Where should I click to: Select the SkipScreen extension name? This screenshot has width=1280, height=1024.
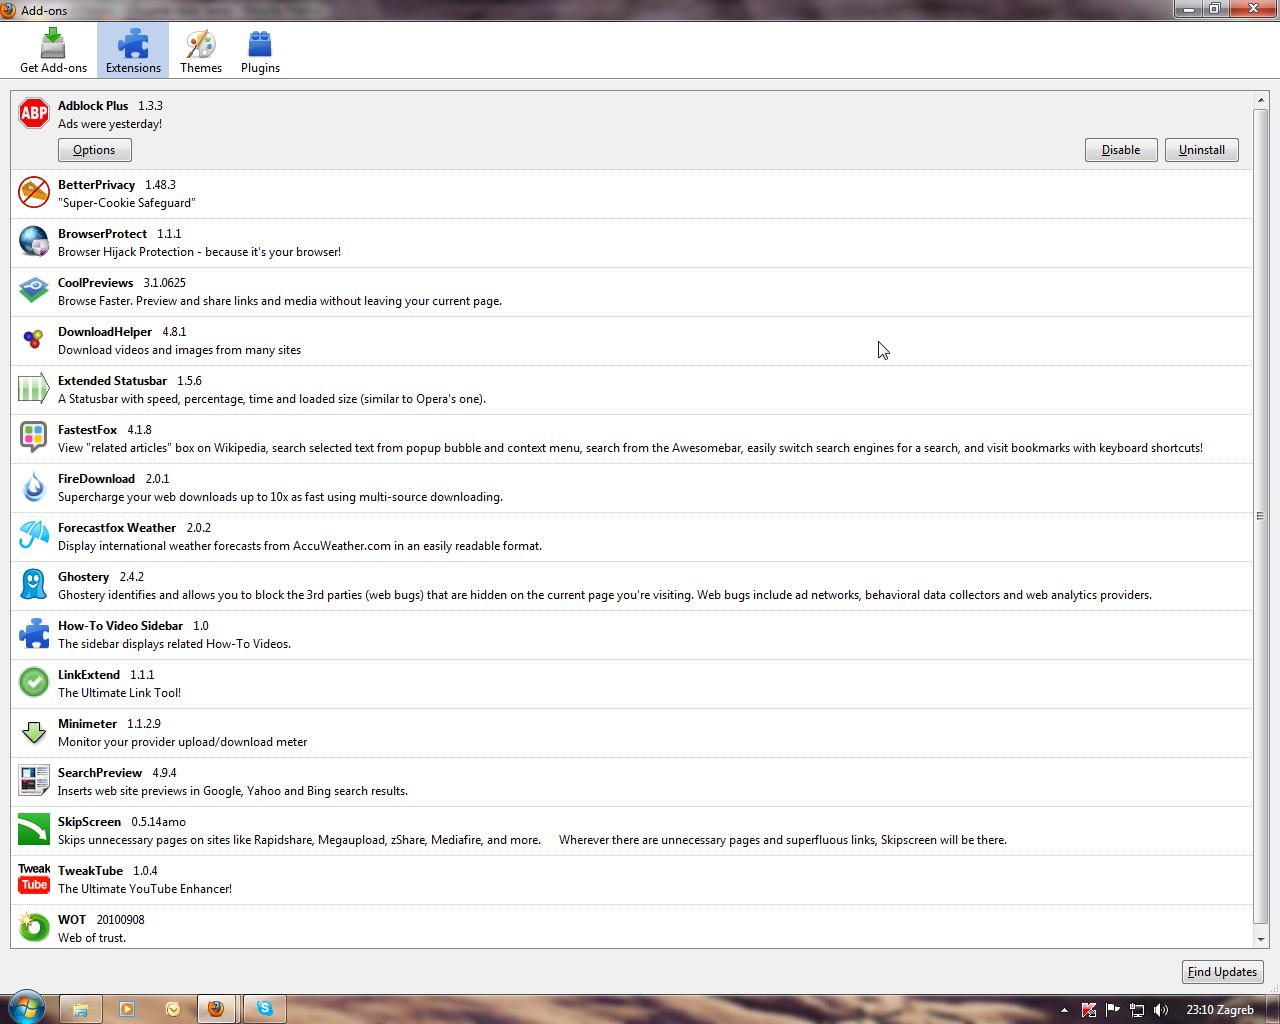(89, 822)
